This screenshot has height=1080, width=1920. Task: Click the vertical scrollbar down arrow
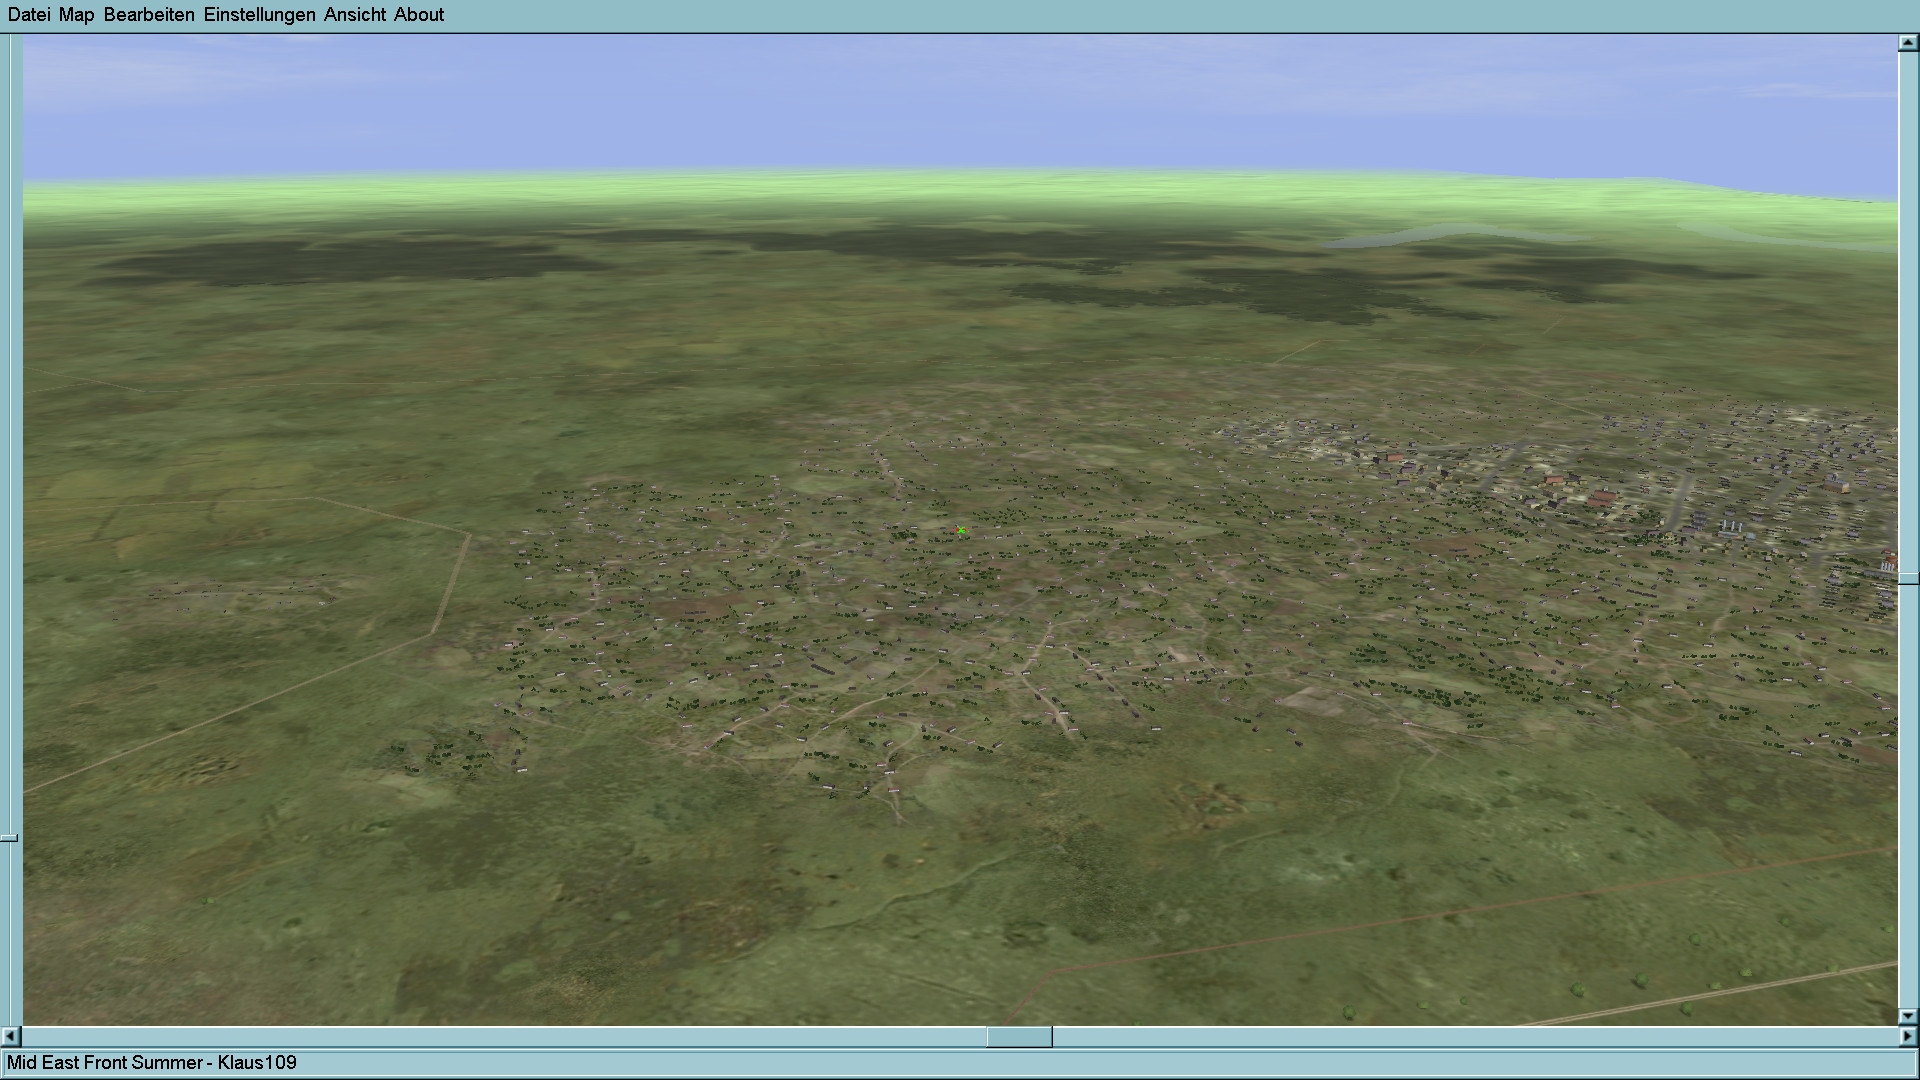pos(1908,1017)
